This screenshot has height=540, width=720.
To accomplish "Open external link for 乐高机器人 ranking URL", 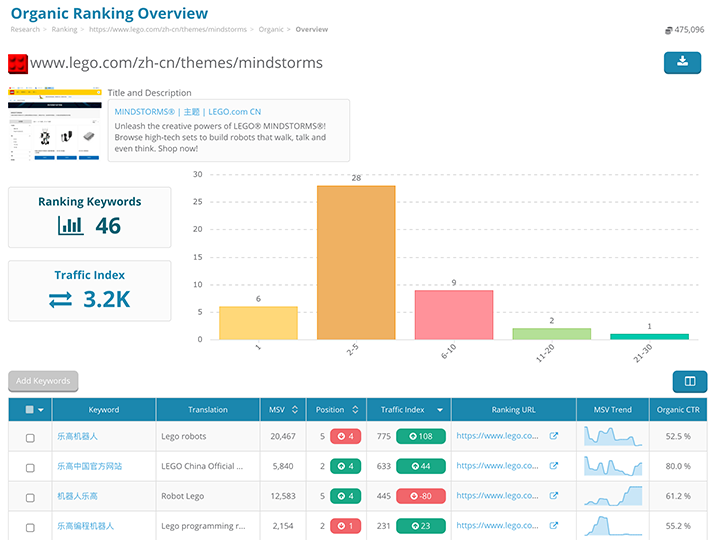I will (553, 437).
